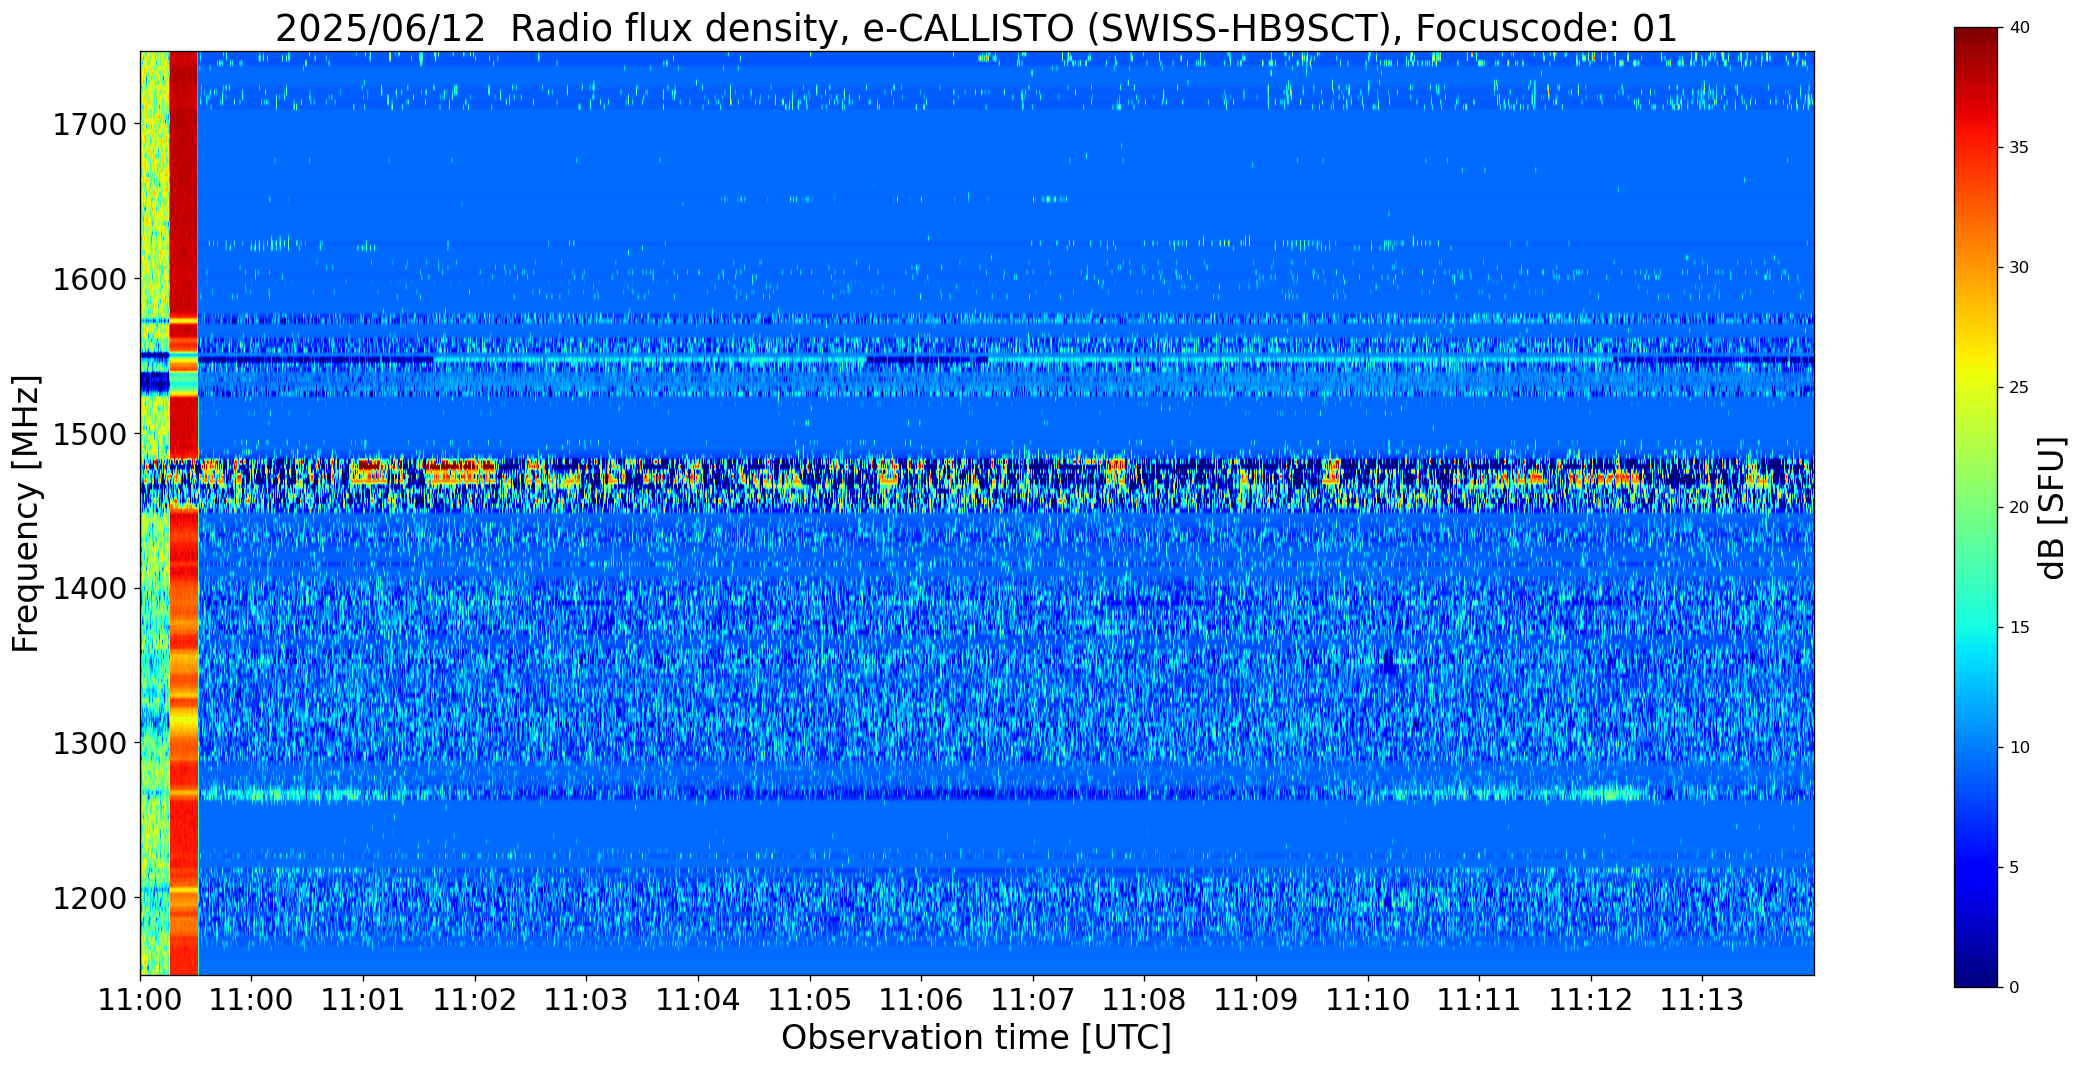
Task: Click the 11:01 time tick label
Action: pyautogui.click(x=363, y=1000)
